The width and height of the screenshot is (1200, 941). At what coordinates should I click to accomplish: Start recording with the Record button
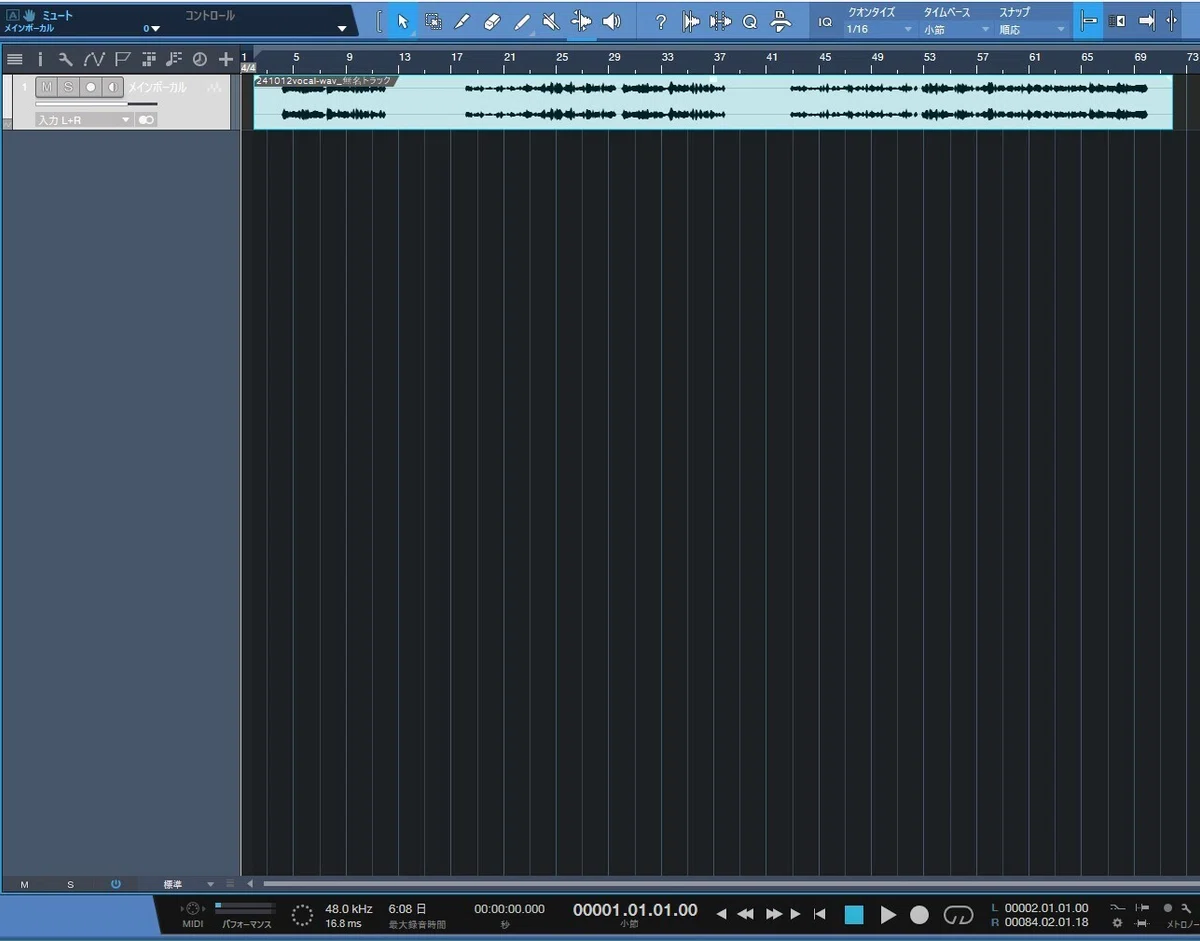(x=920, y=914)
